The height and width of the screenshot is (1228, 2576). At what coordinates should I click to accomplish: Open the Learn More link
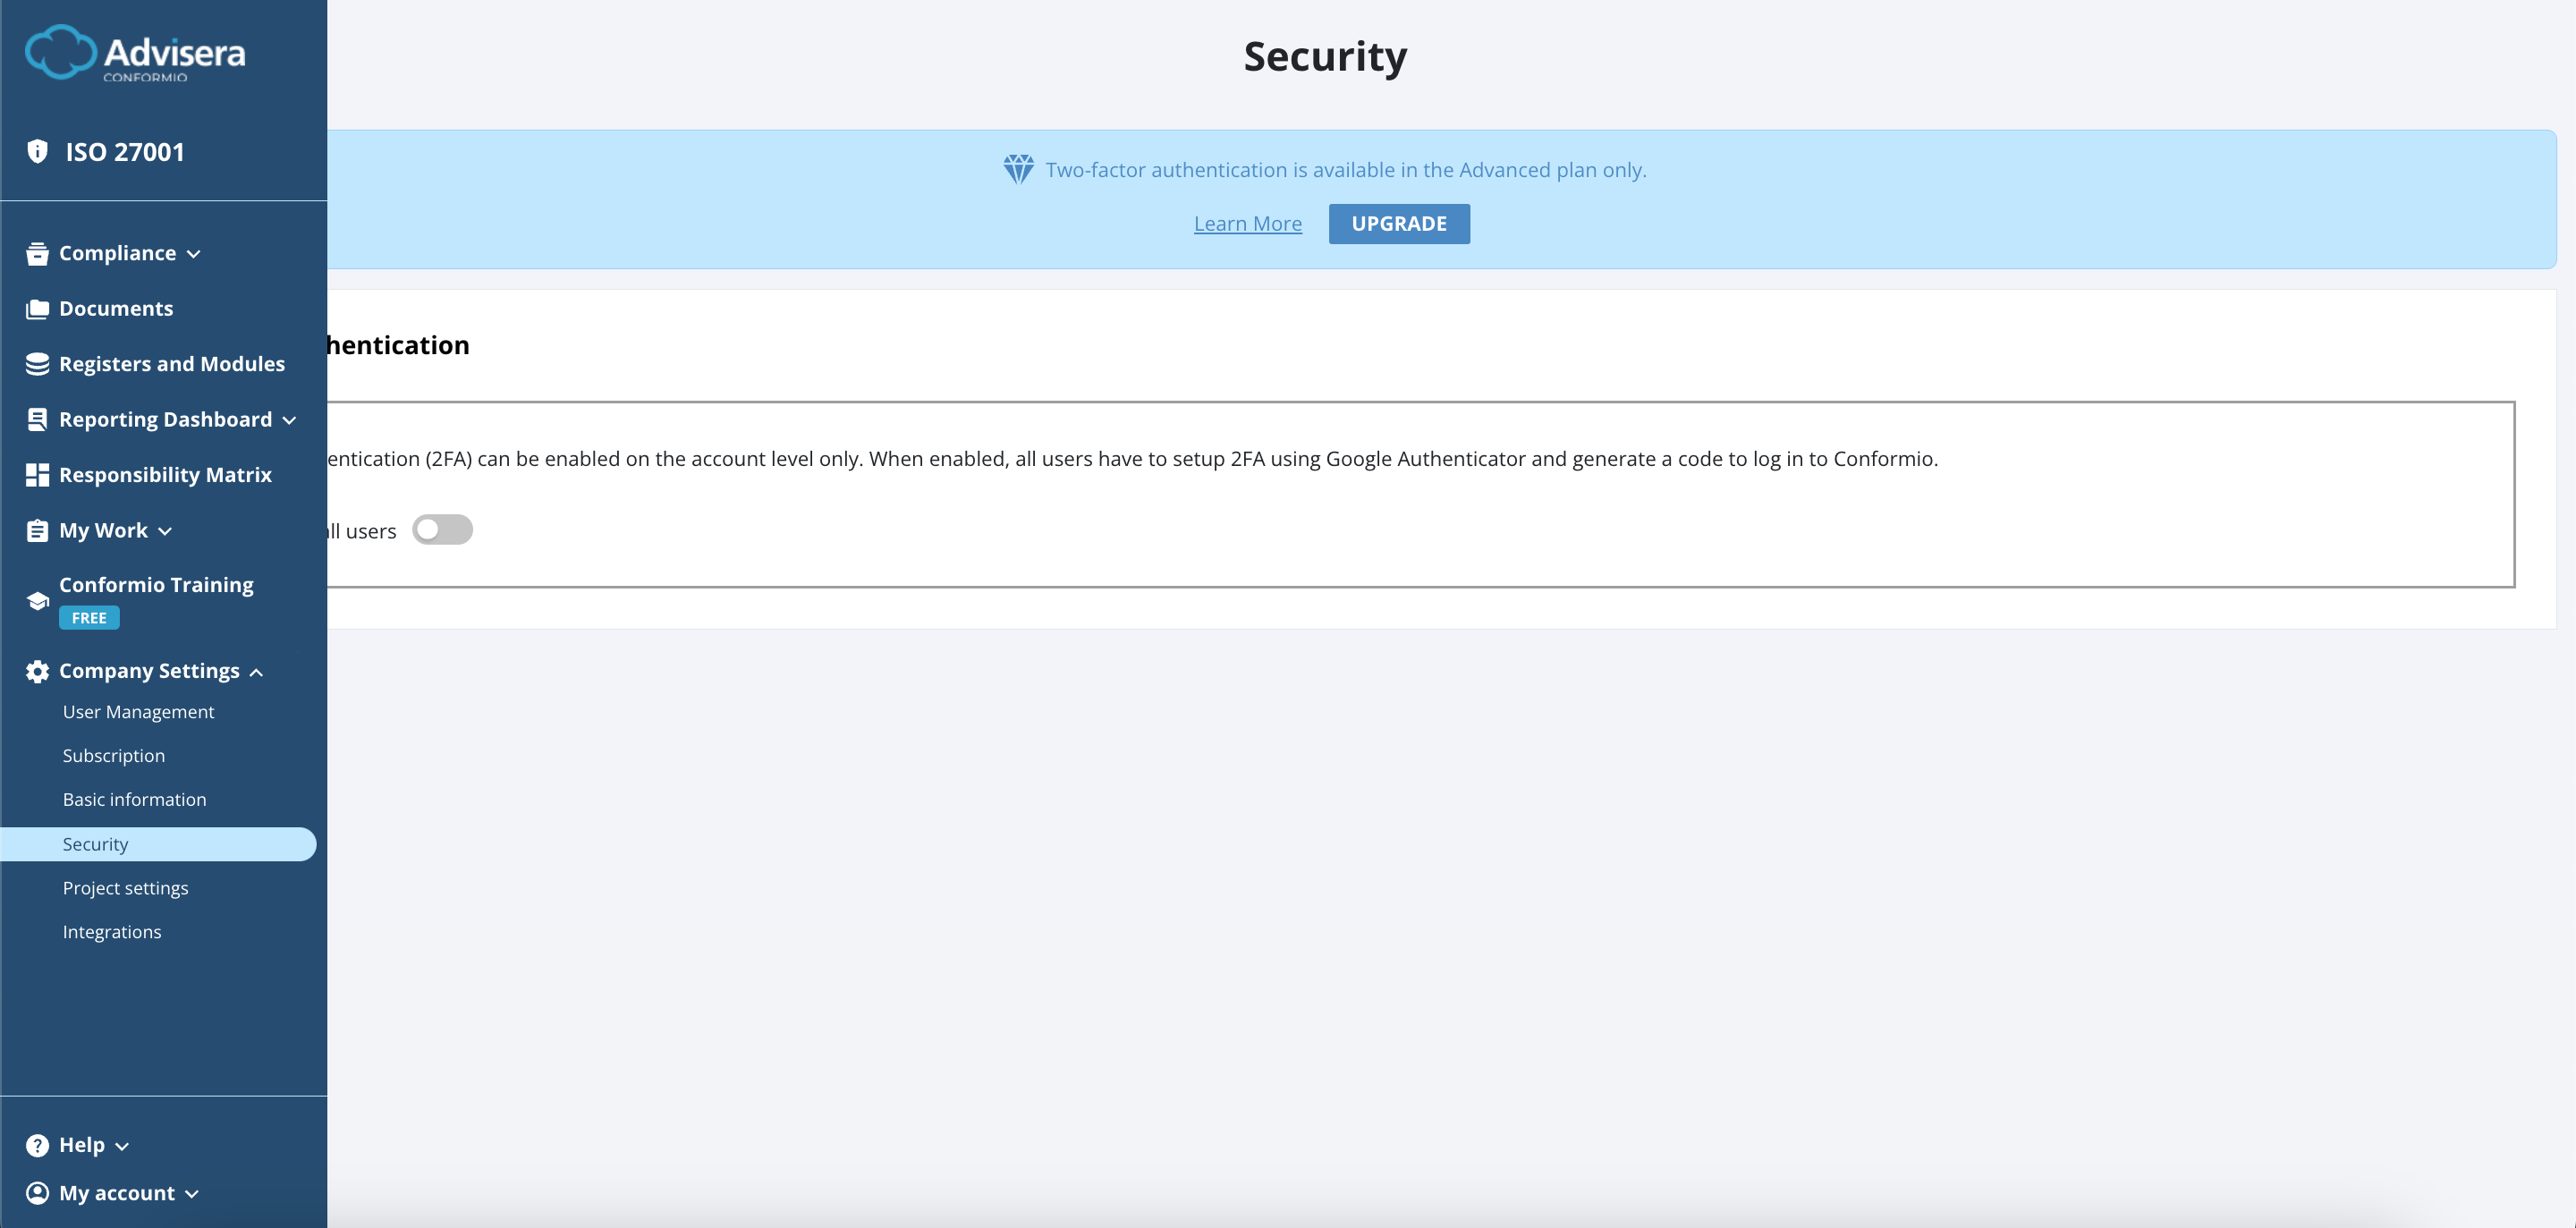coord(1248,223)
